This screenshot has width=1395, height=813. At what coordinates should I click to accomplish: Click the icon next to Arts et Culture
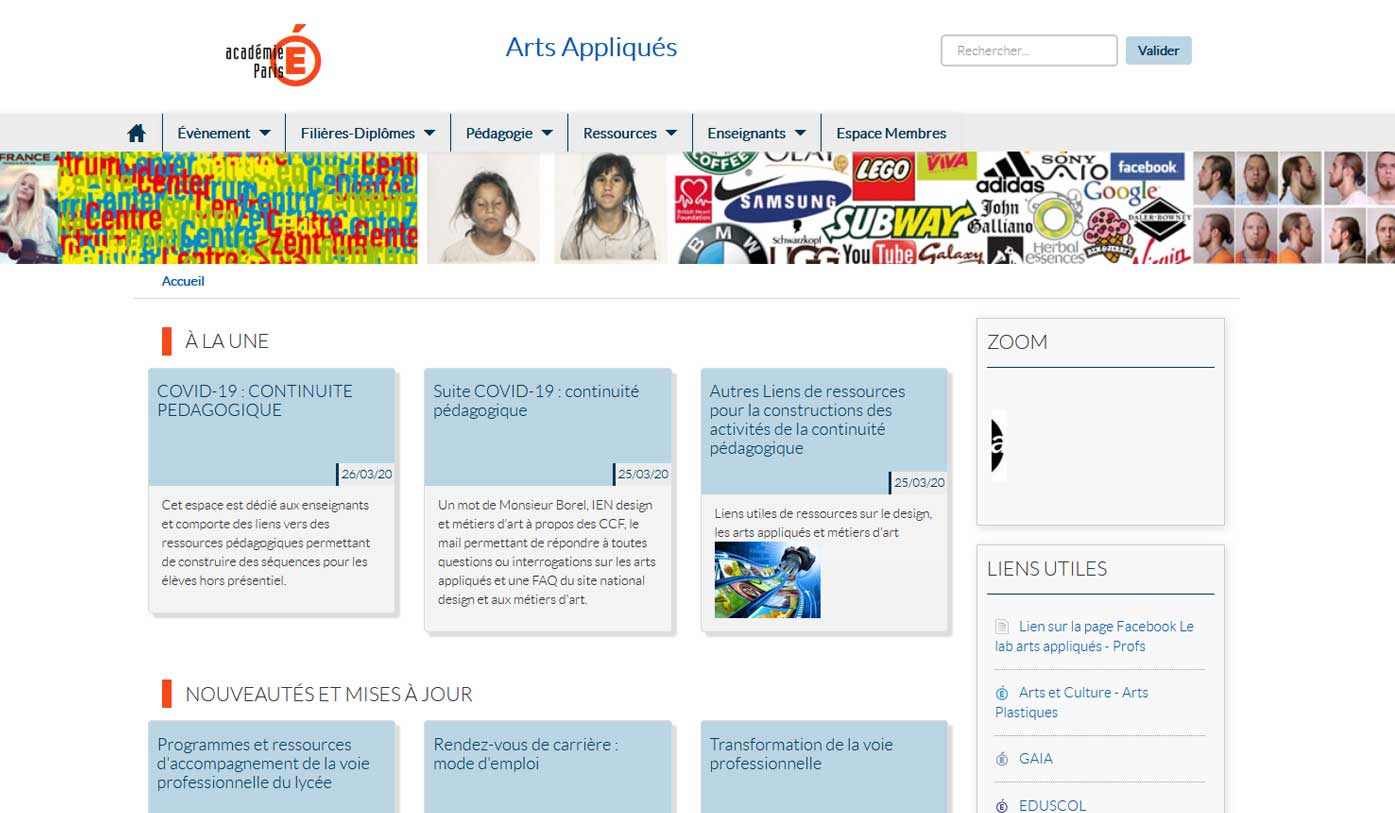[x=1002, y=693]
